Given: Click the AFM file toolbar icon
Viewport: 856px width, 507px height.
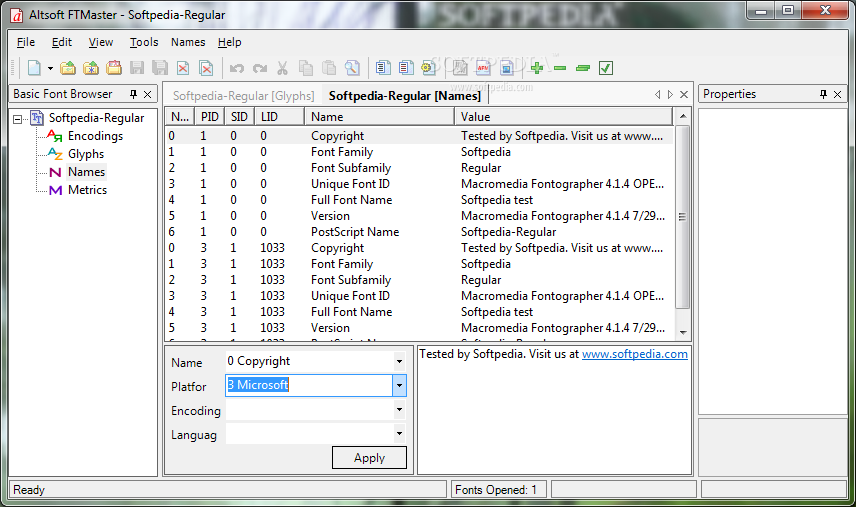Looking at the screenshot, I should coord(483,68).
